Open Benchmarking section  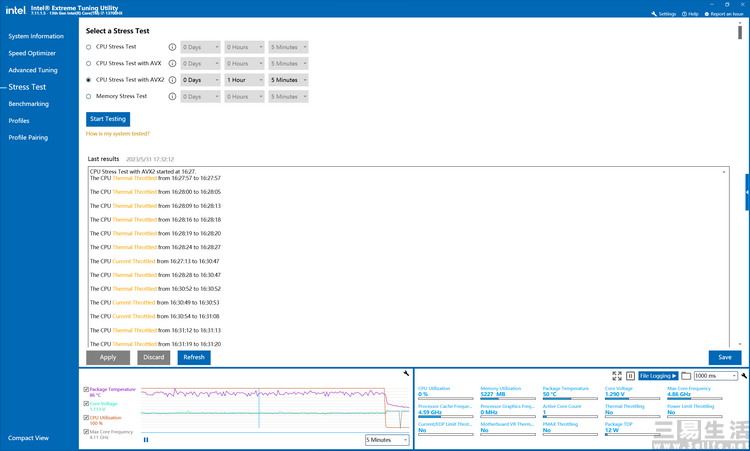(29, 104)
